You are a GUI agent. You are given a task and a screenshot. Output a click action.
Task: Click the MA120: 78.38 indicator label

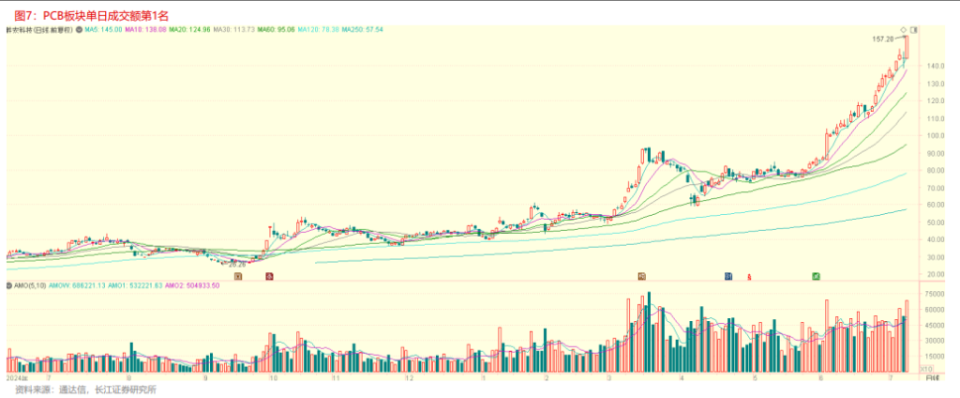(x=318, y=29)
